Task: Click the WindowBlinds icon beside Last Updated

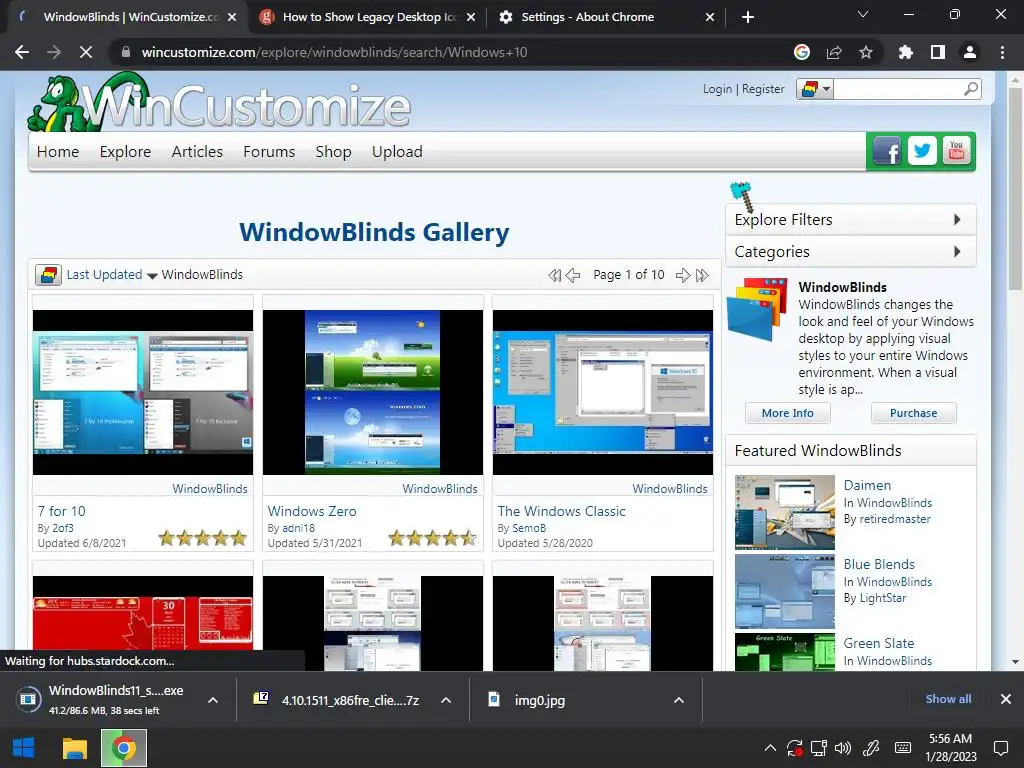Action: click(x=48, y=275)
